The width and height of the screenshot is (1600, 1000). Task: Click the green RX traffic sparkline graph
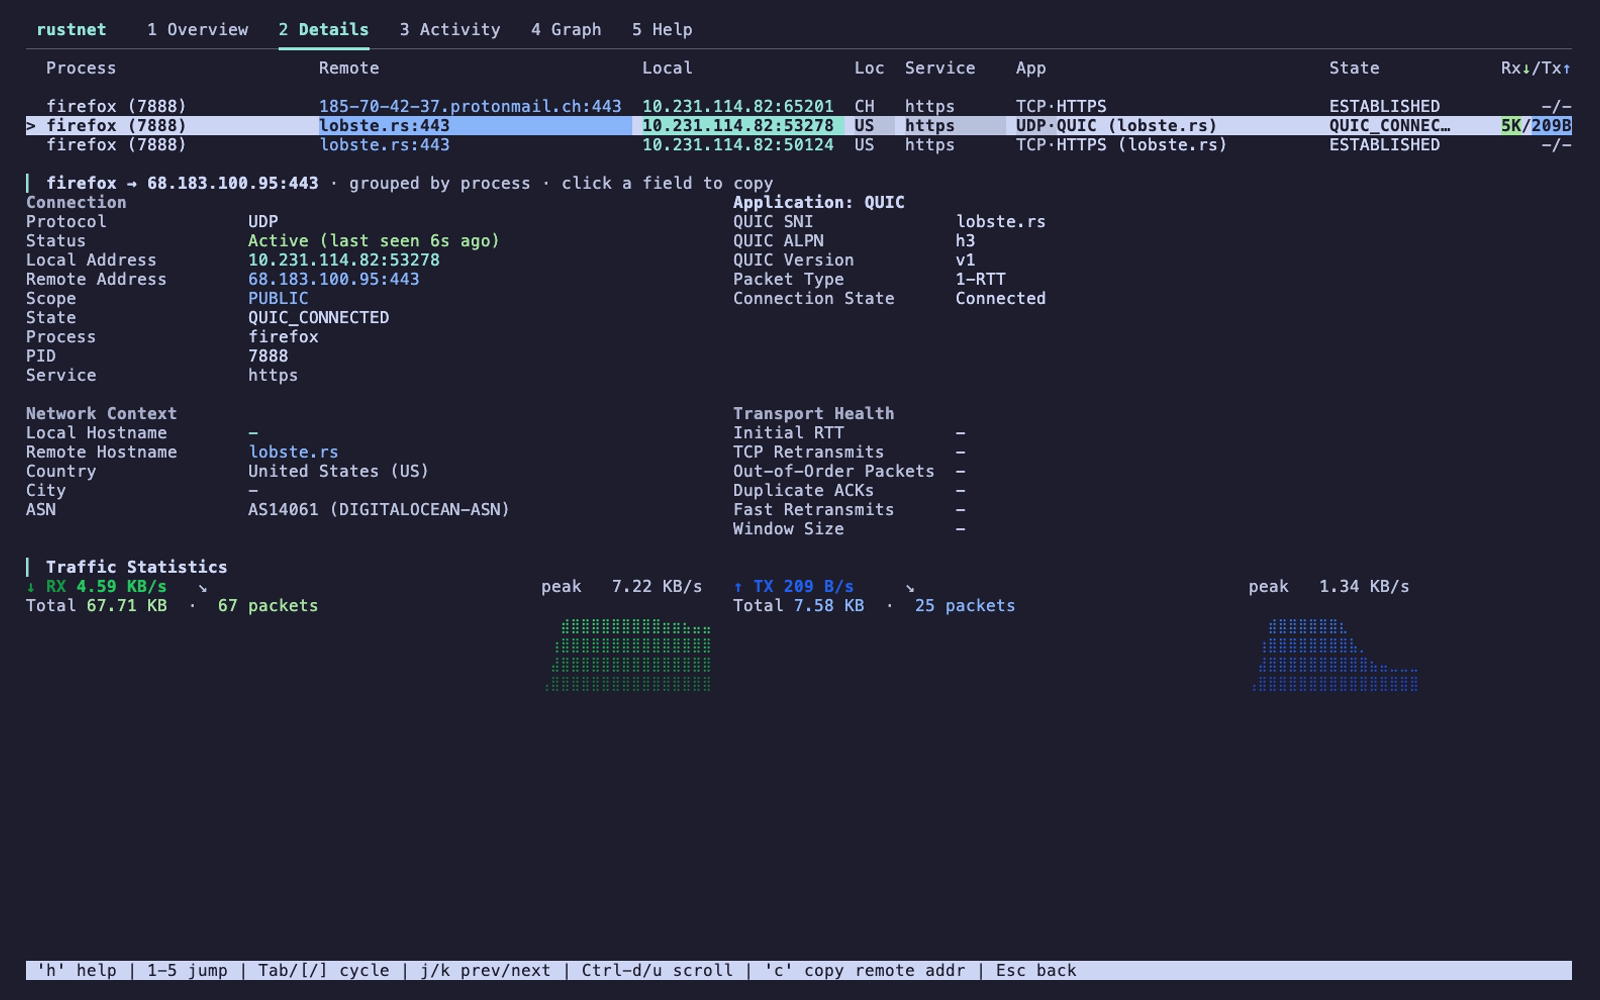(628, 655)
